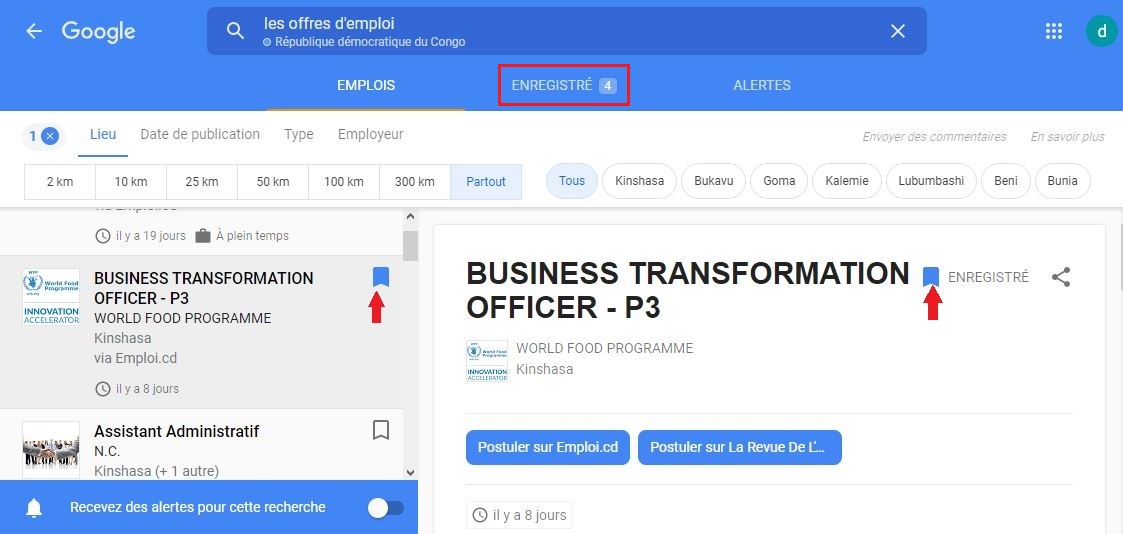
Task: Filter by the Bunia chip
Action: pos(1062,181)
